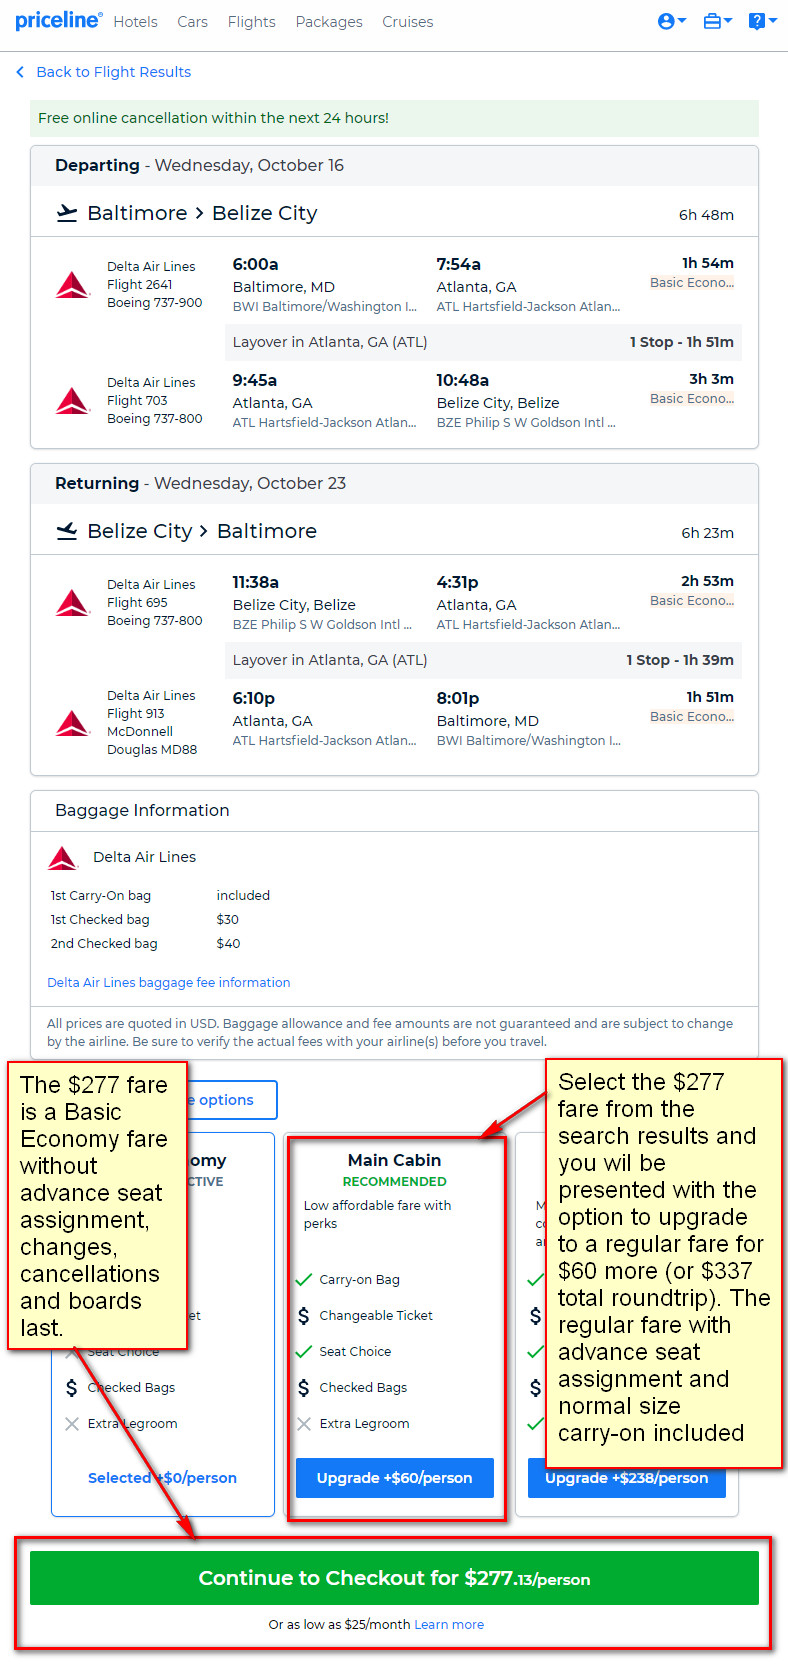788x1675 pixels.
Task: Click 'Free online cancellation' banner text
Action: [x=213, y=118]
